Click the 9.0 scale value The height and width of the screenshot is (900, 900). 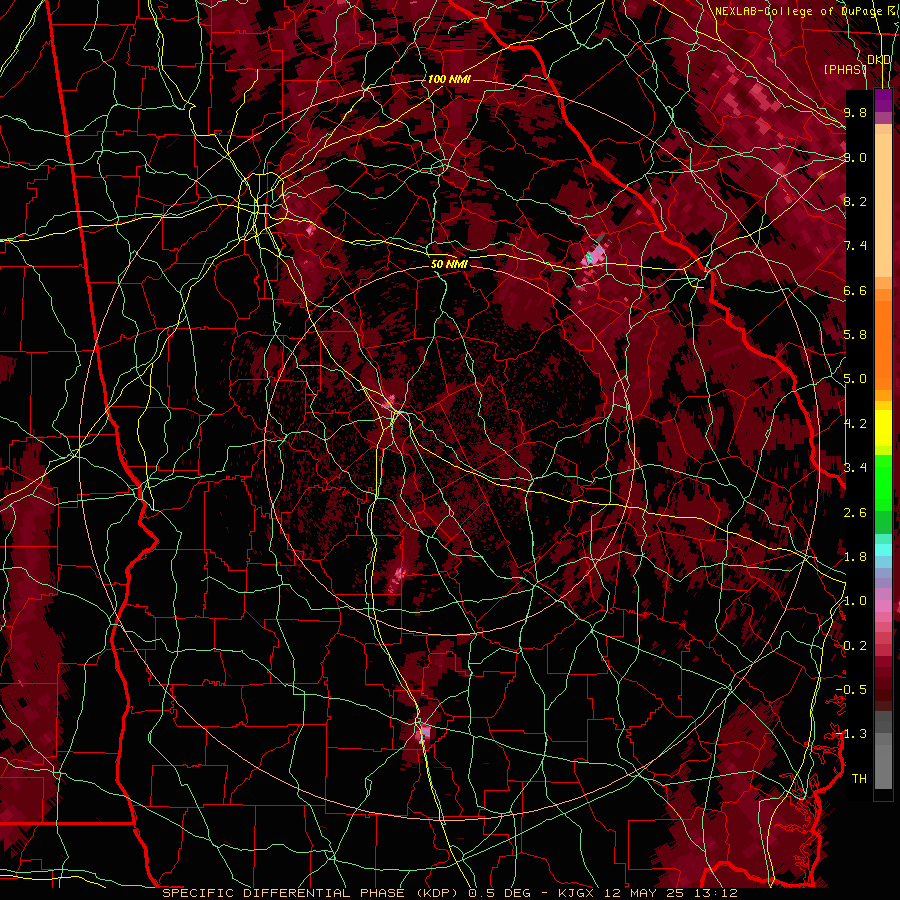click(855, 157)
